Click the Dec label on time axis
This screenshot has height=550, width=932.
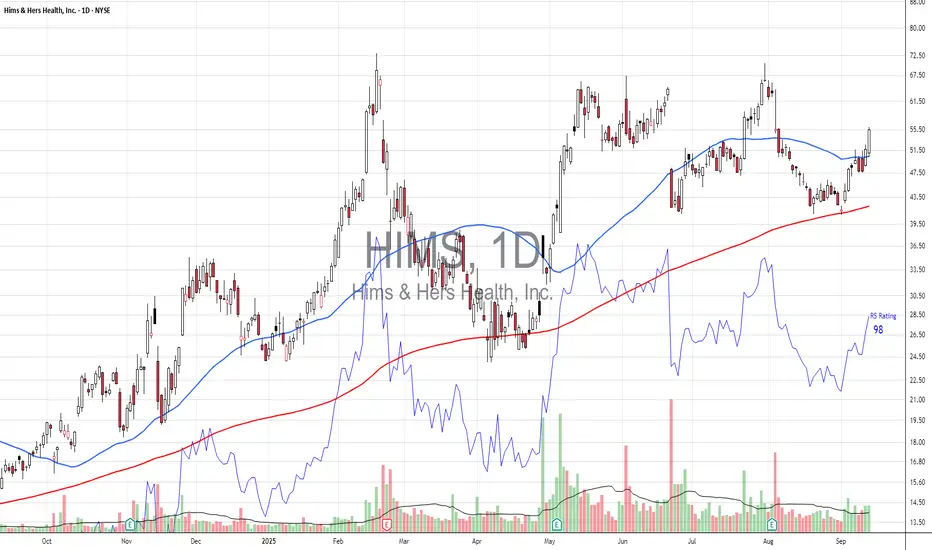(196, 541)
